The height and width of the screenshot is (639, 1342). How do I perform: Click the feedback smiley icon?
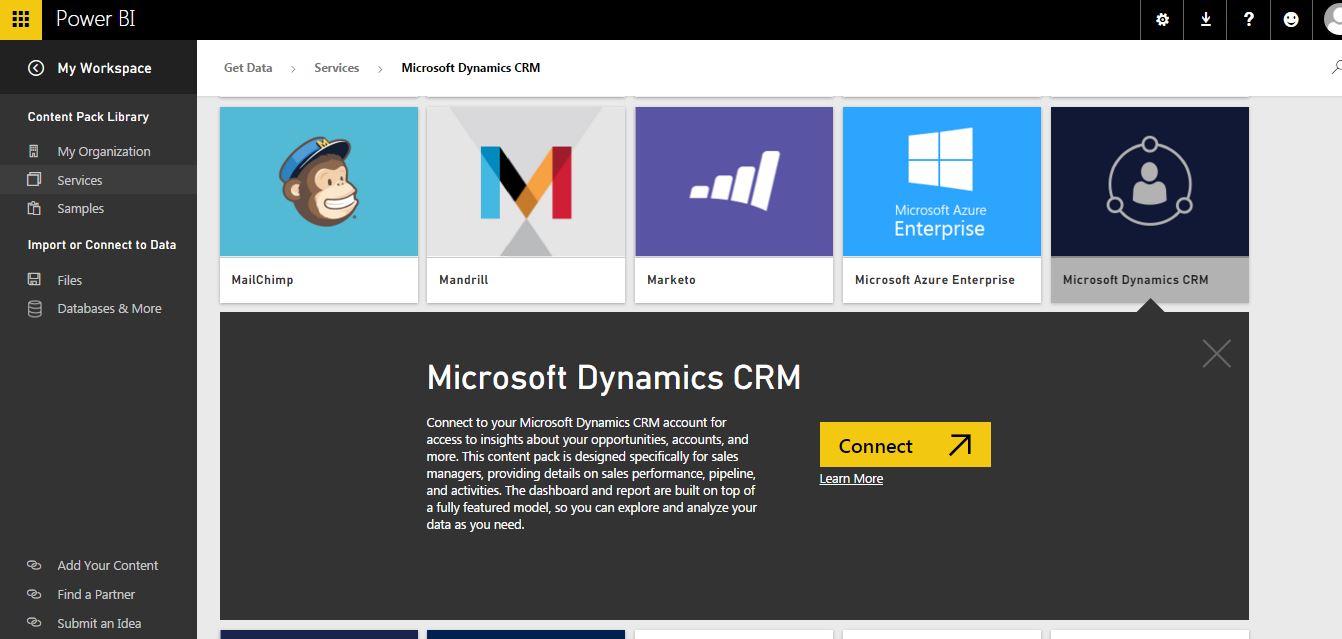tap(1291, 19)
